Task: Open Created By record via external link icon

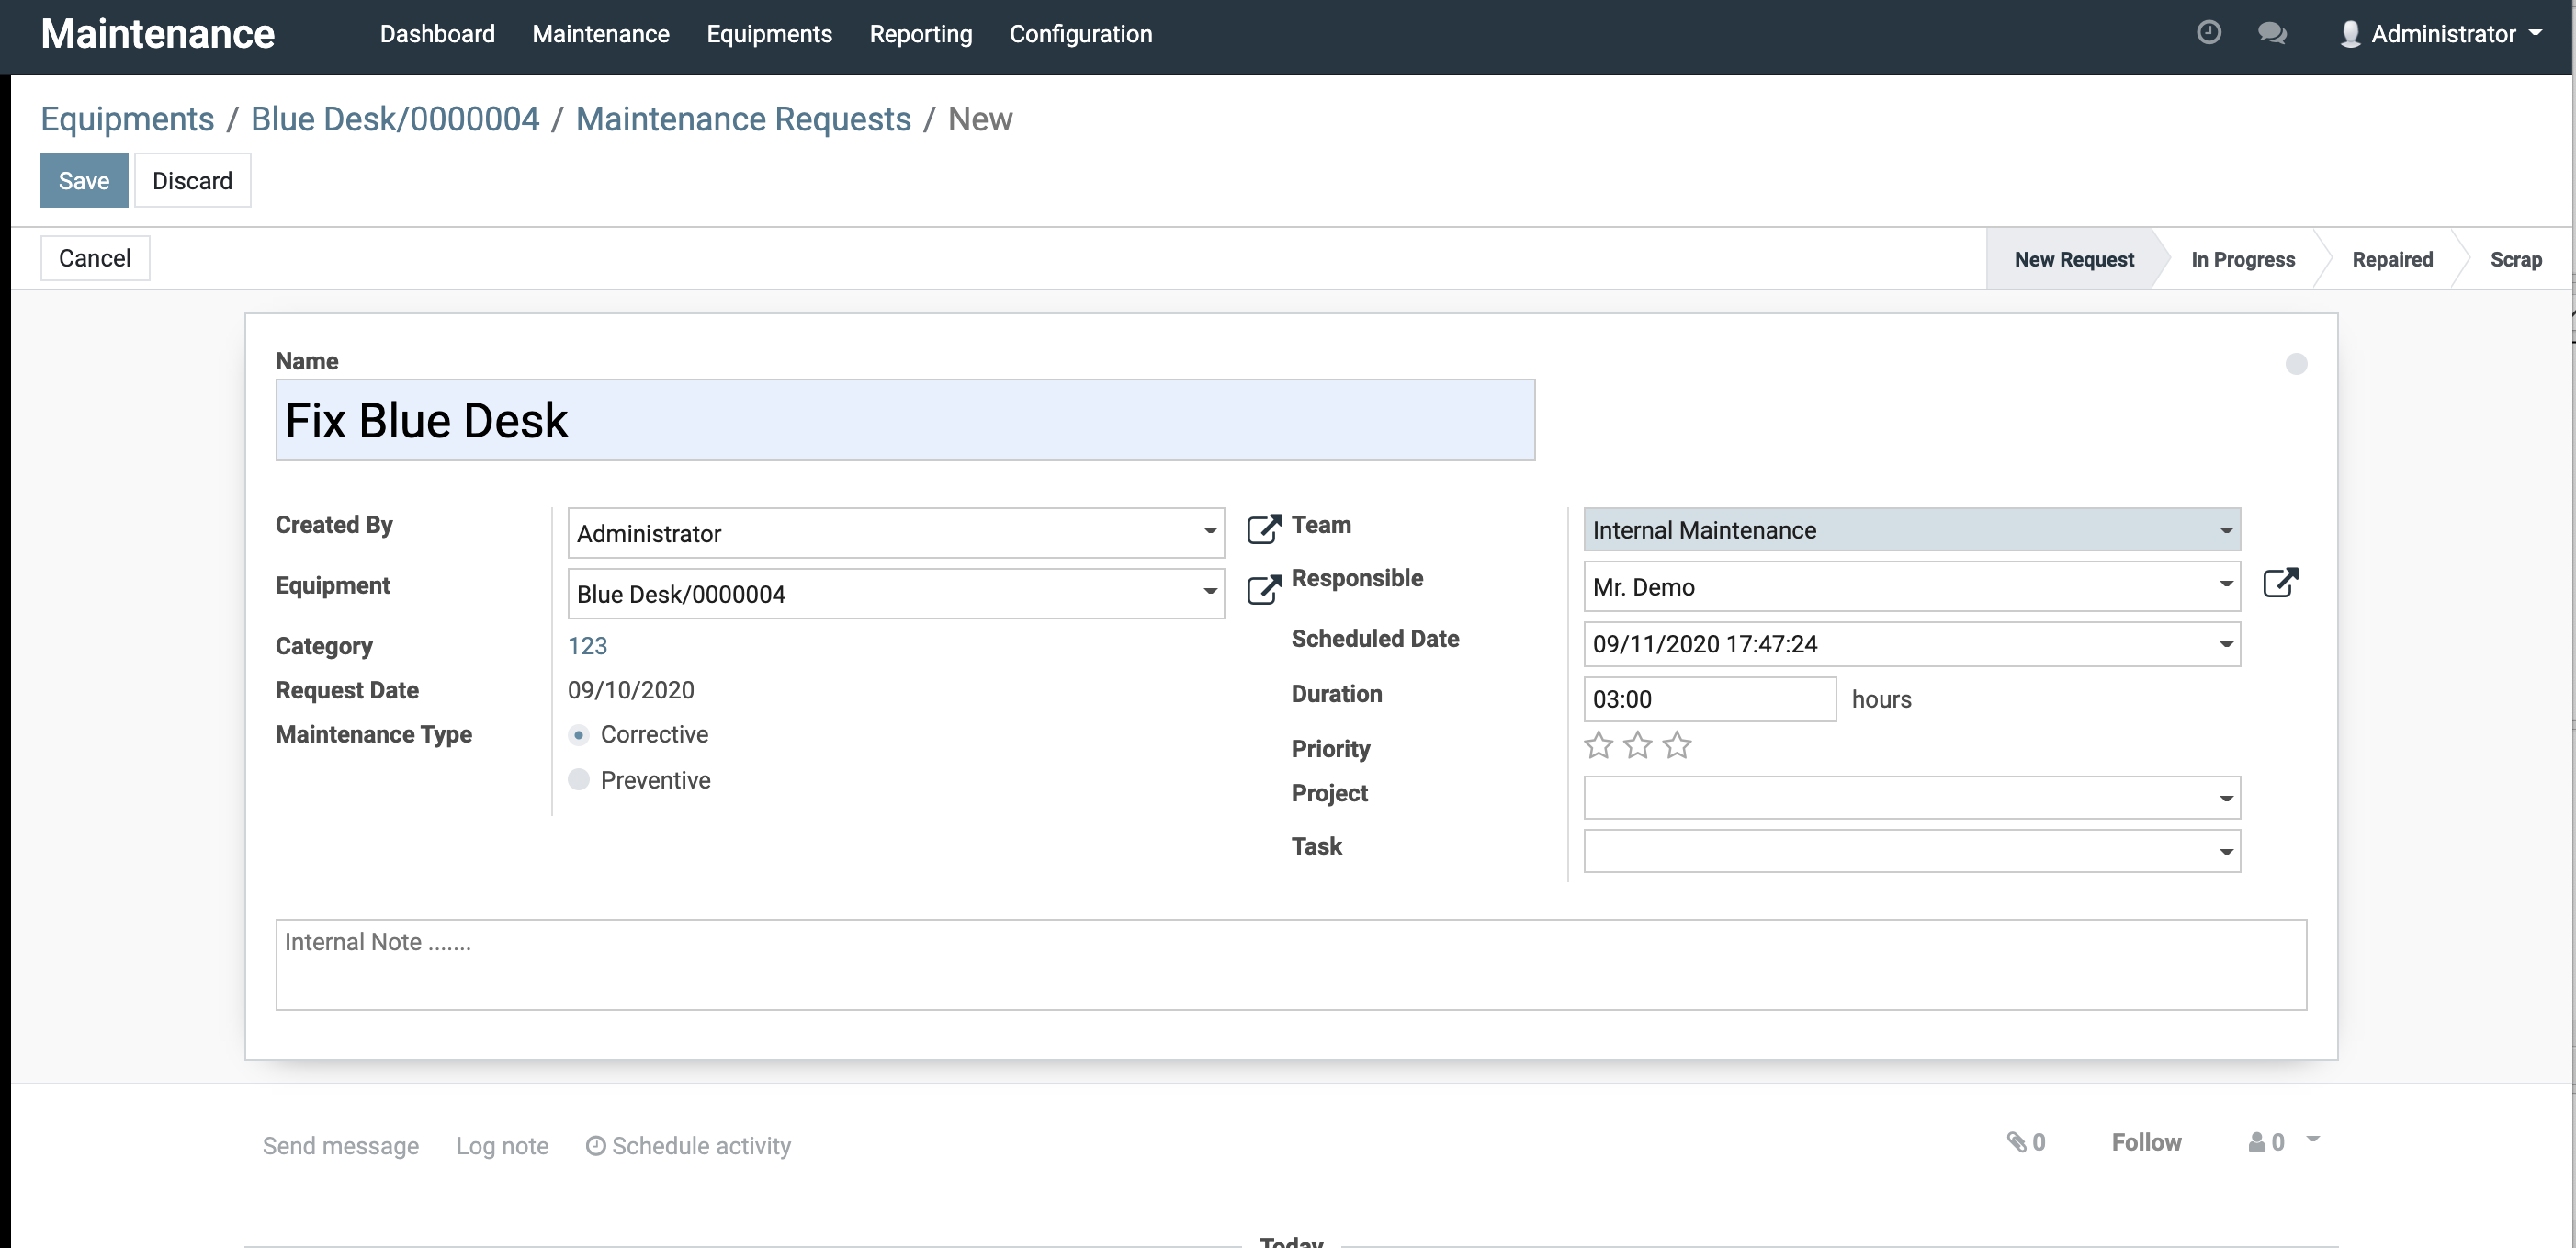Action: click(1263, 529)
